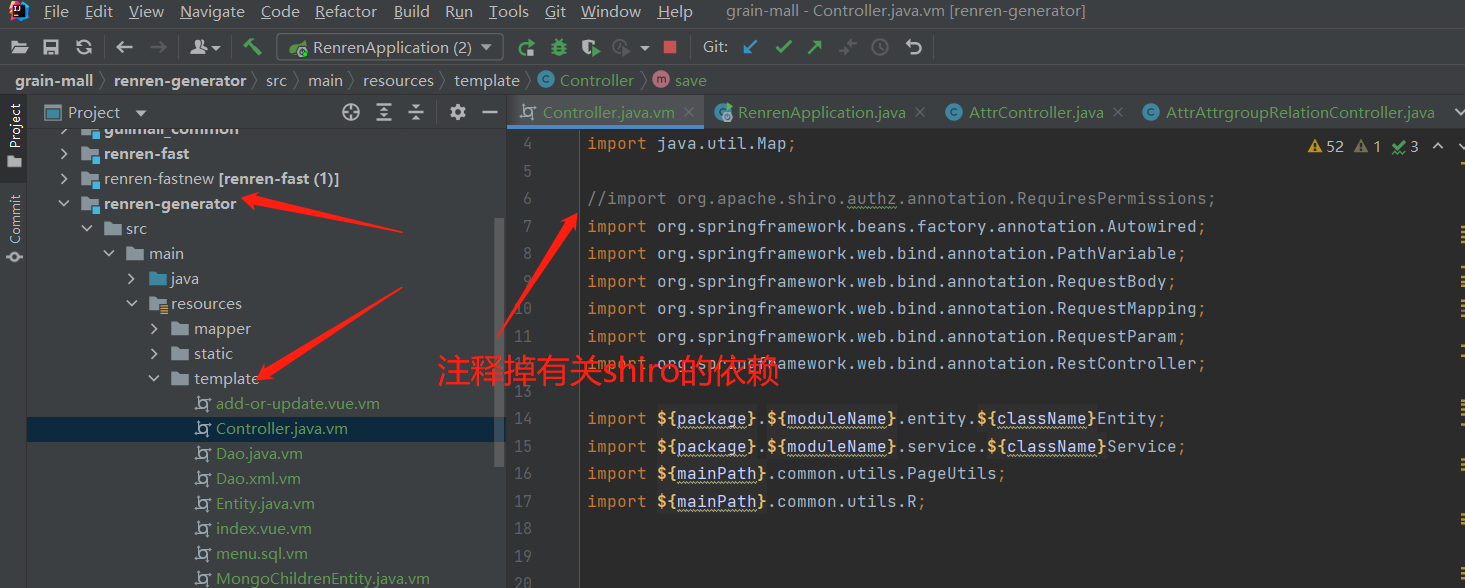The height and width of the screenshot is (588, 1465).
Task: Click the grain-mall breadcrumb
Action: click(54, 80)
